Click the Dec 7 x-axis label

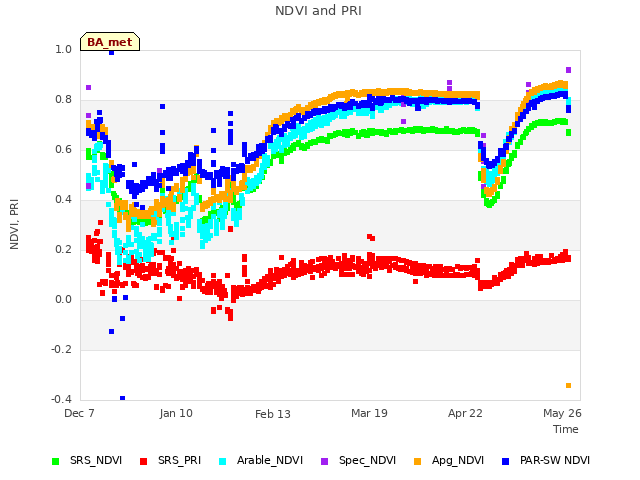point(79,413)
